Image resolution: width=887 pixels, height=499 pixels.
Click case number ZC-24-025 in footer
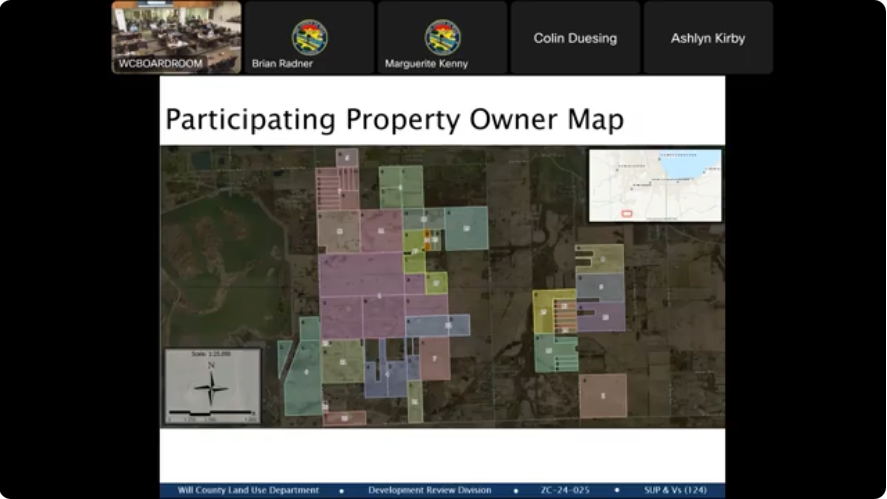tap(565, 491)
